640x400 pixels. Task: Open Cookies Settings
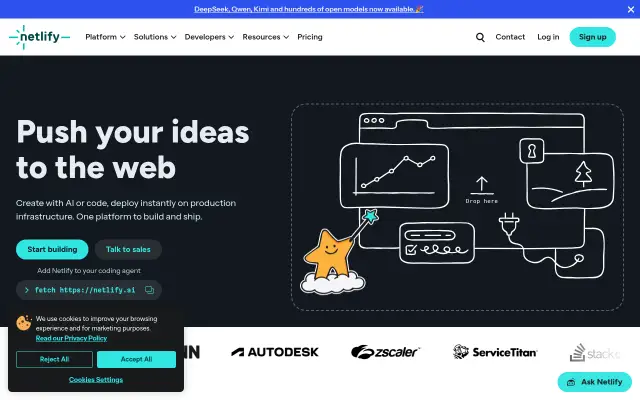tap(96, 380)
